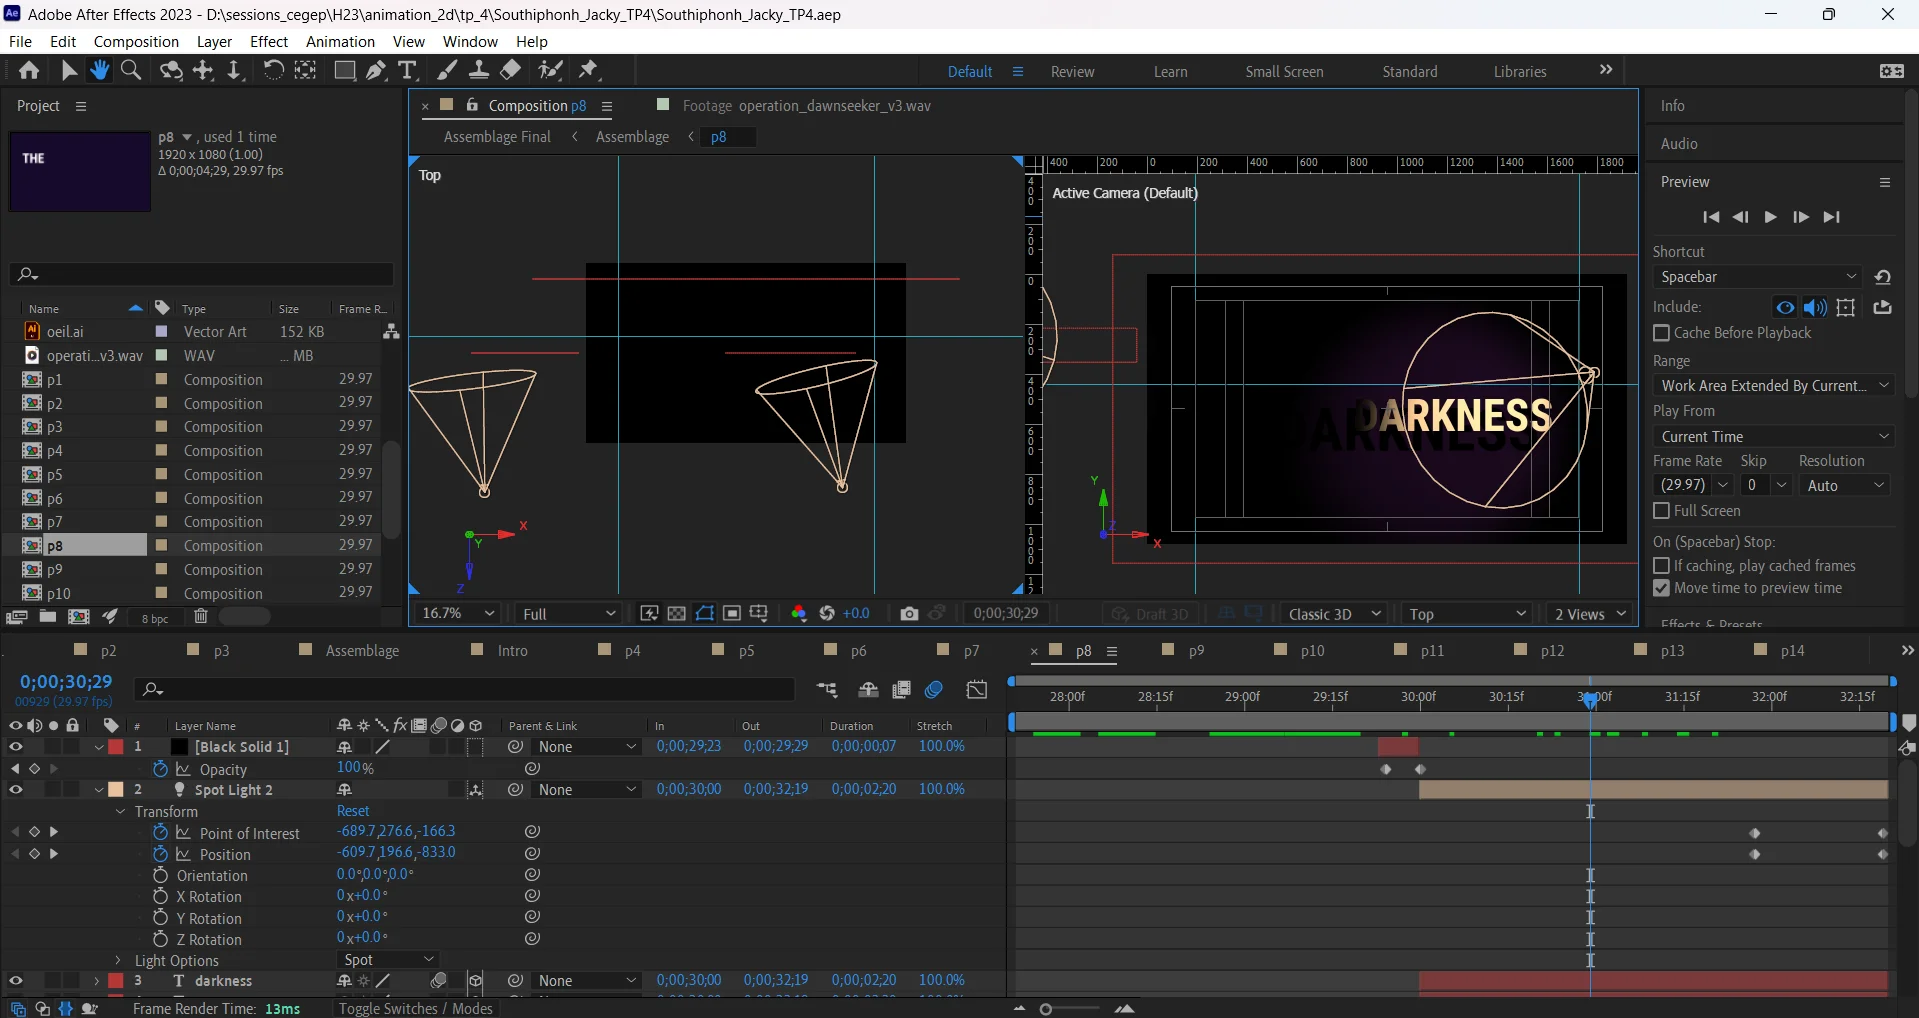Screen dimensions: 1919x1018
Task: Open the Spacebar shortcut dropdown
Action: coord(1758,277)
